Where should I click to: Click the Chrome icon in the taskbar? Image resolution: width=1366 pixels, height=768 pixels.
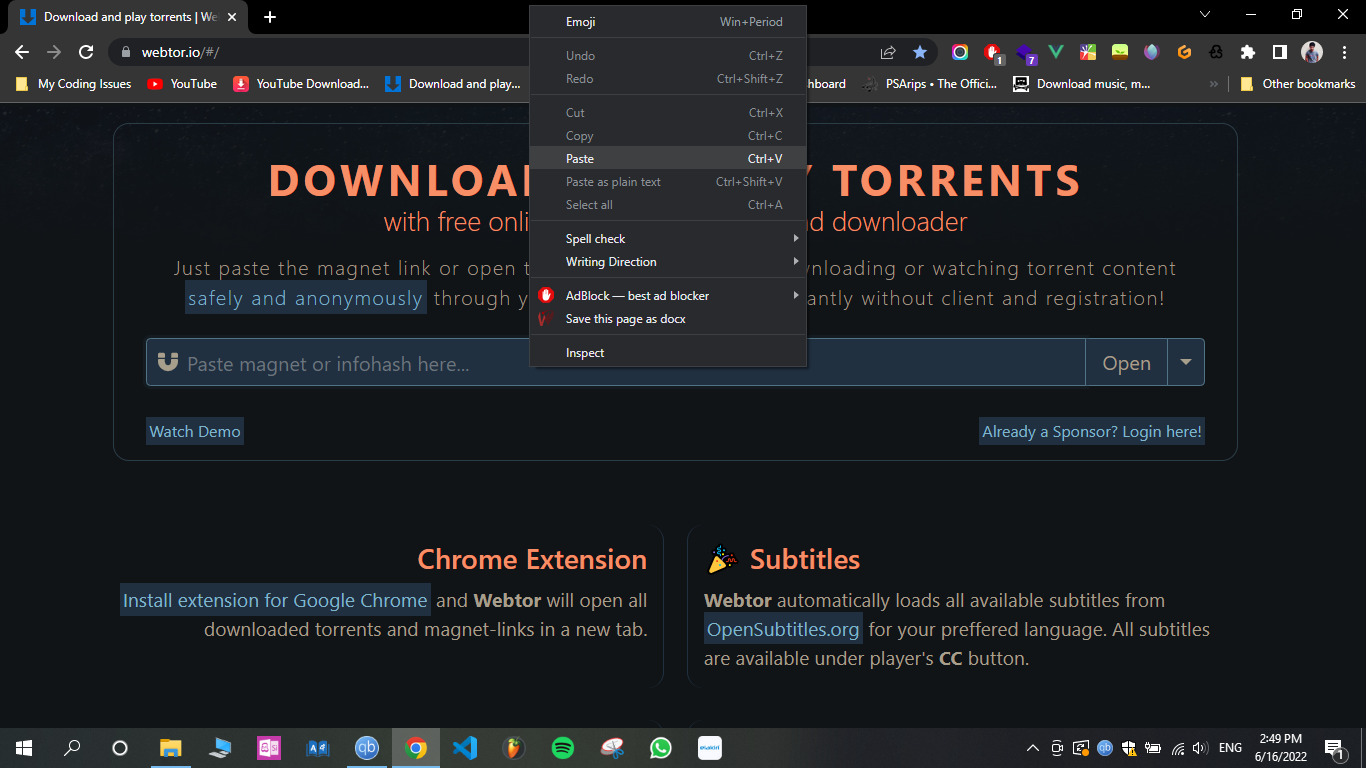coord(416,748)
